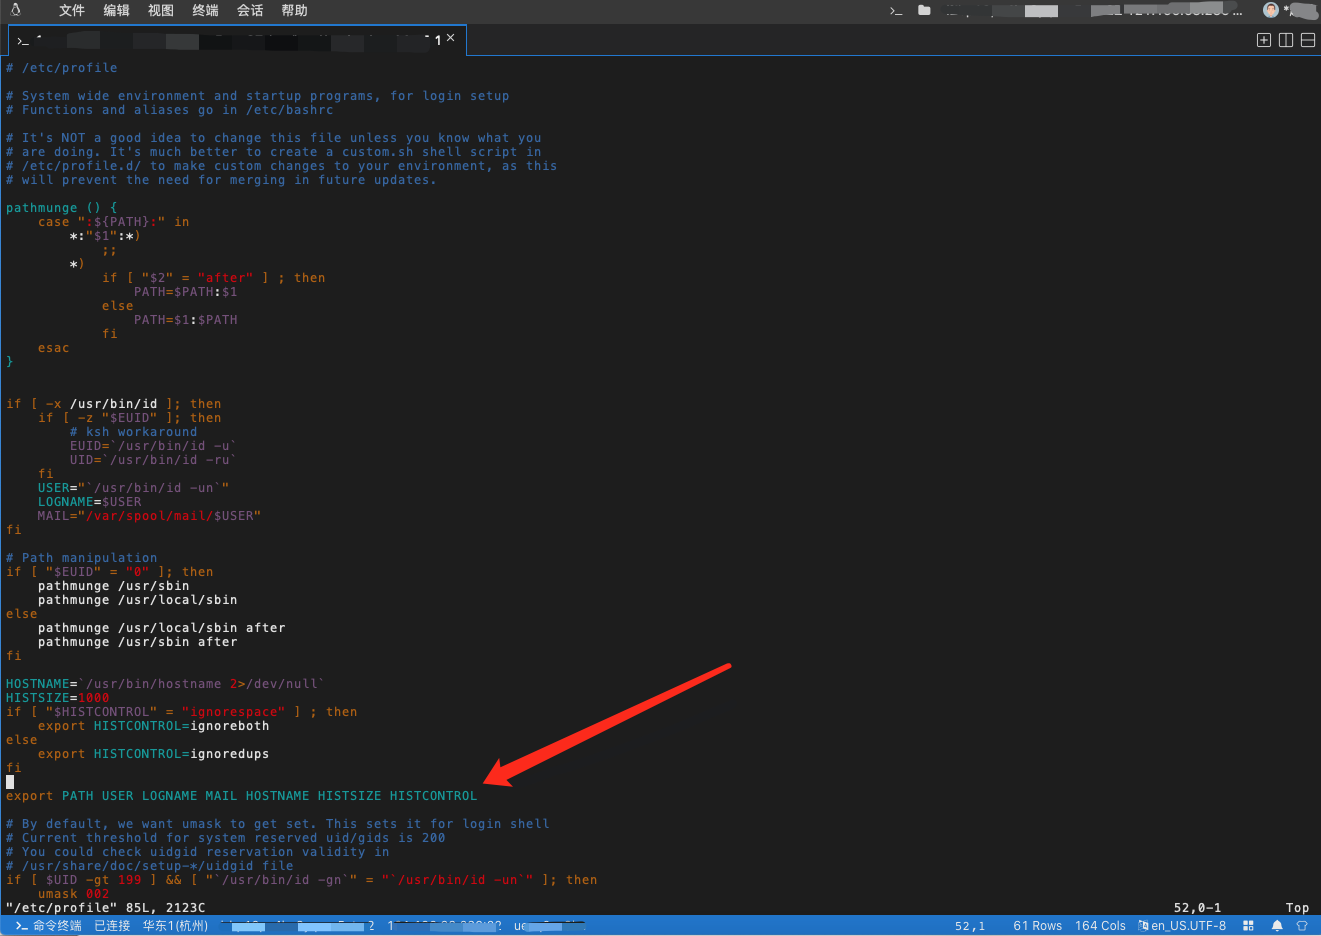
Task: Click the MAIL="/var/spool/mail/$USER" line
Action: pyautogui.click(x=150, y=516)
